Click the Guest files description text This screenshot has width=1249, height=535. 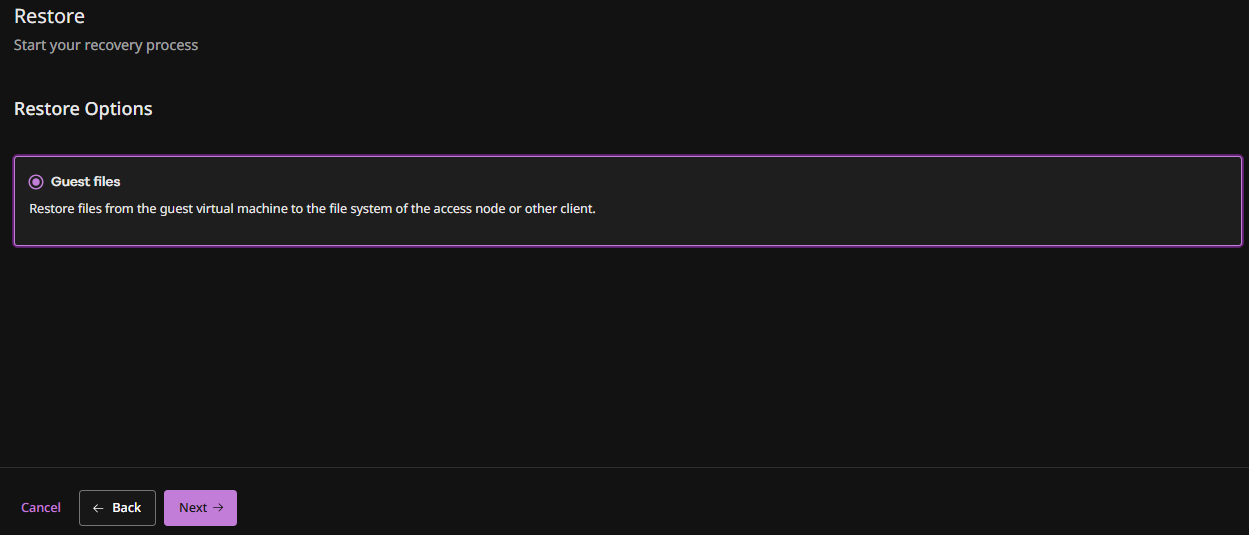click(312, 209)
